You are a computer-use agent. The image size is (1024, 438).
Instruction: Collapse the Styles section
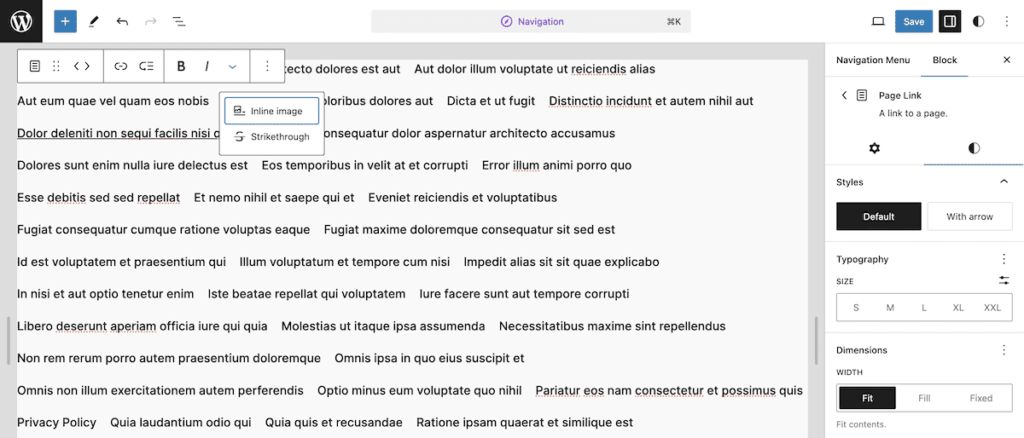coord(1004,182)
